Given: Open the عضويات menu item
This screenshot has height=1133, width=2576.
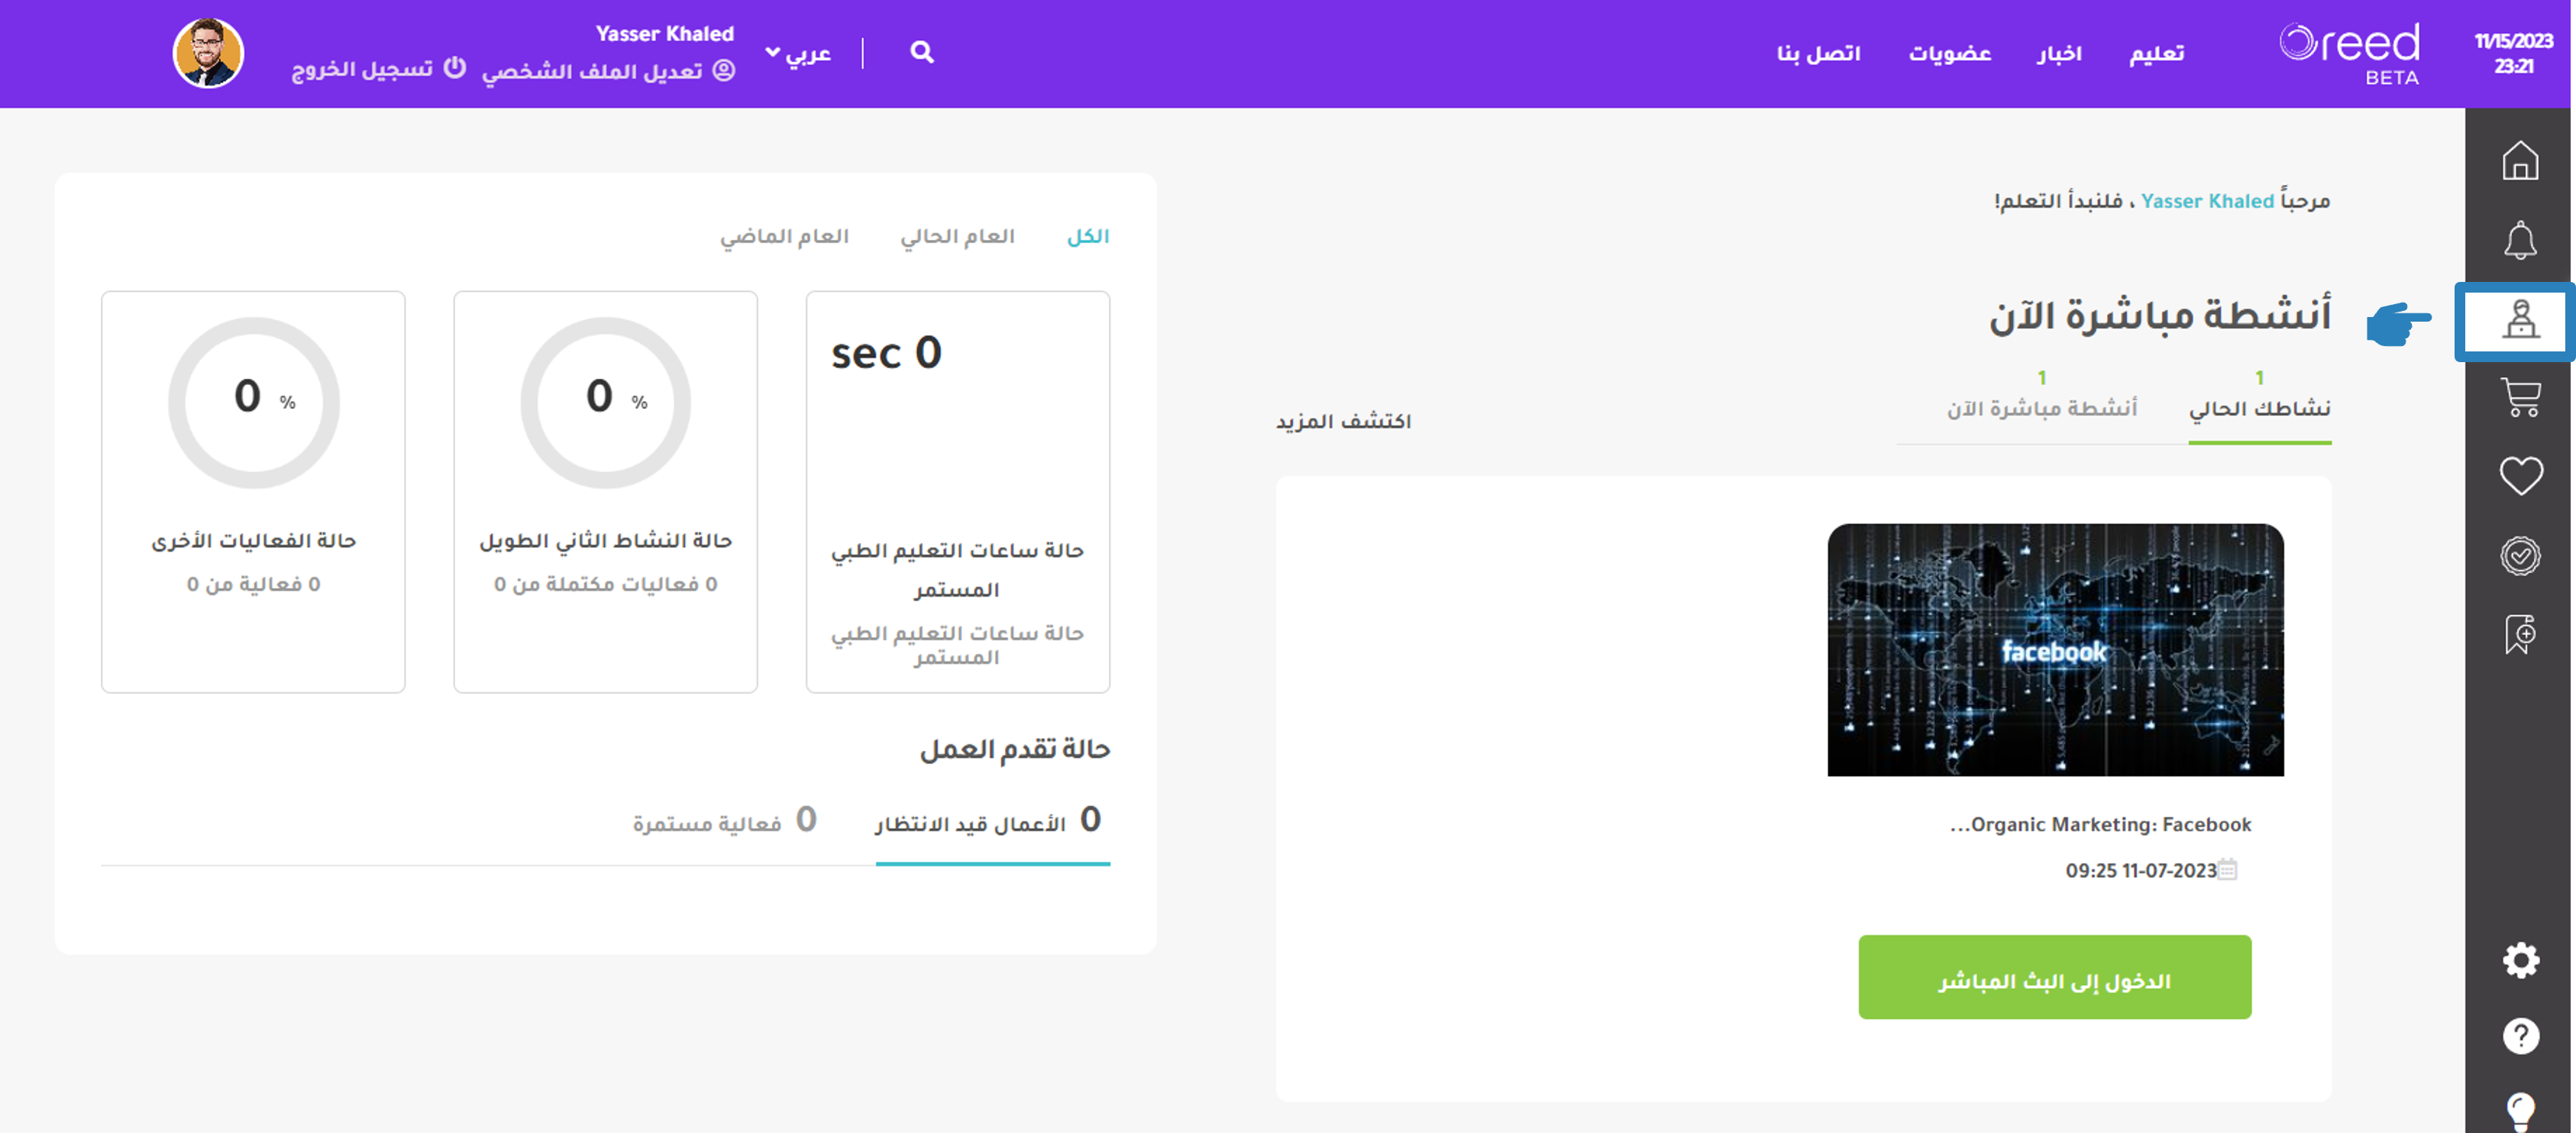Looking at the screenshot, I should click(1949, 53).
